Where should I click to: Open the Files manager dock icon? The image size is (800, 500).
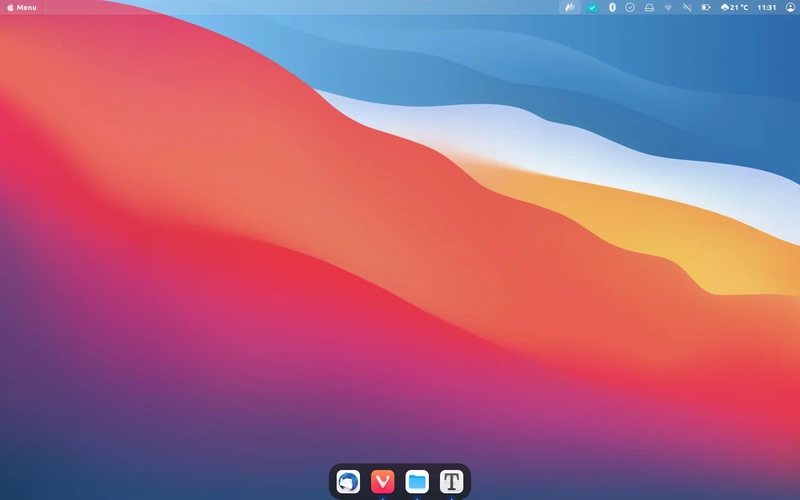pyautogui.click(x=417, y=481)
